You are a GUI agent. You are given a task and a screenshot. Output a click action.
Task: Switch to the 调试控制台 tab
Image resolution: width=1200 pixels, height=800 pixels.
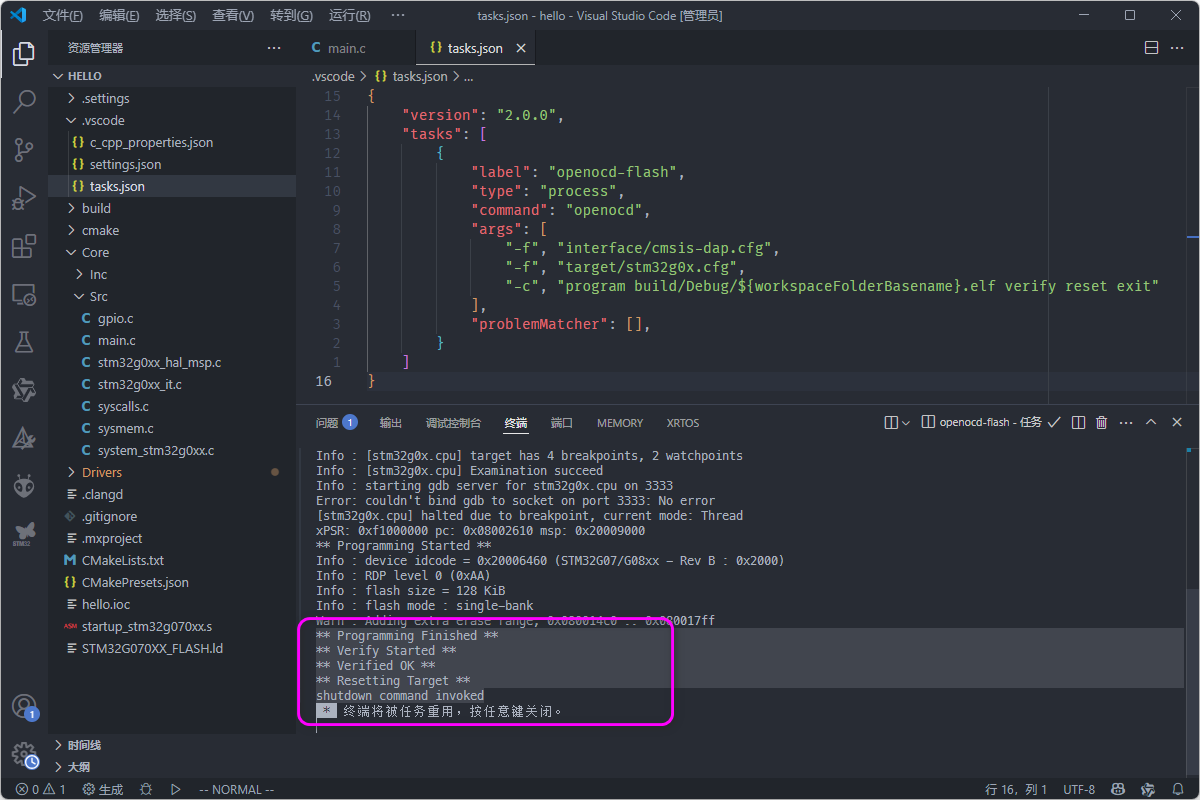click(x=453, y=423)
